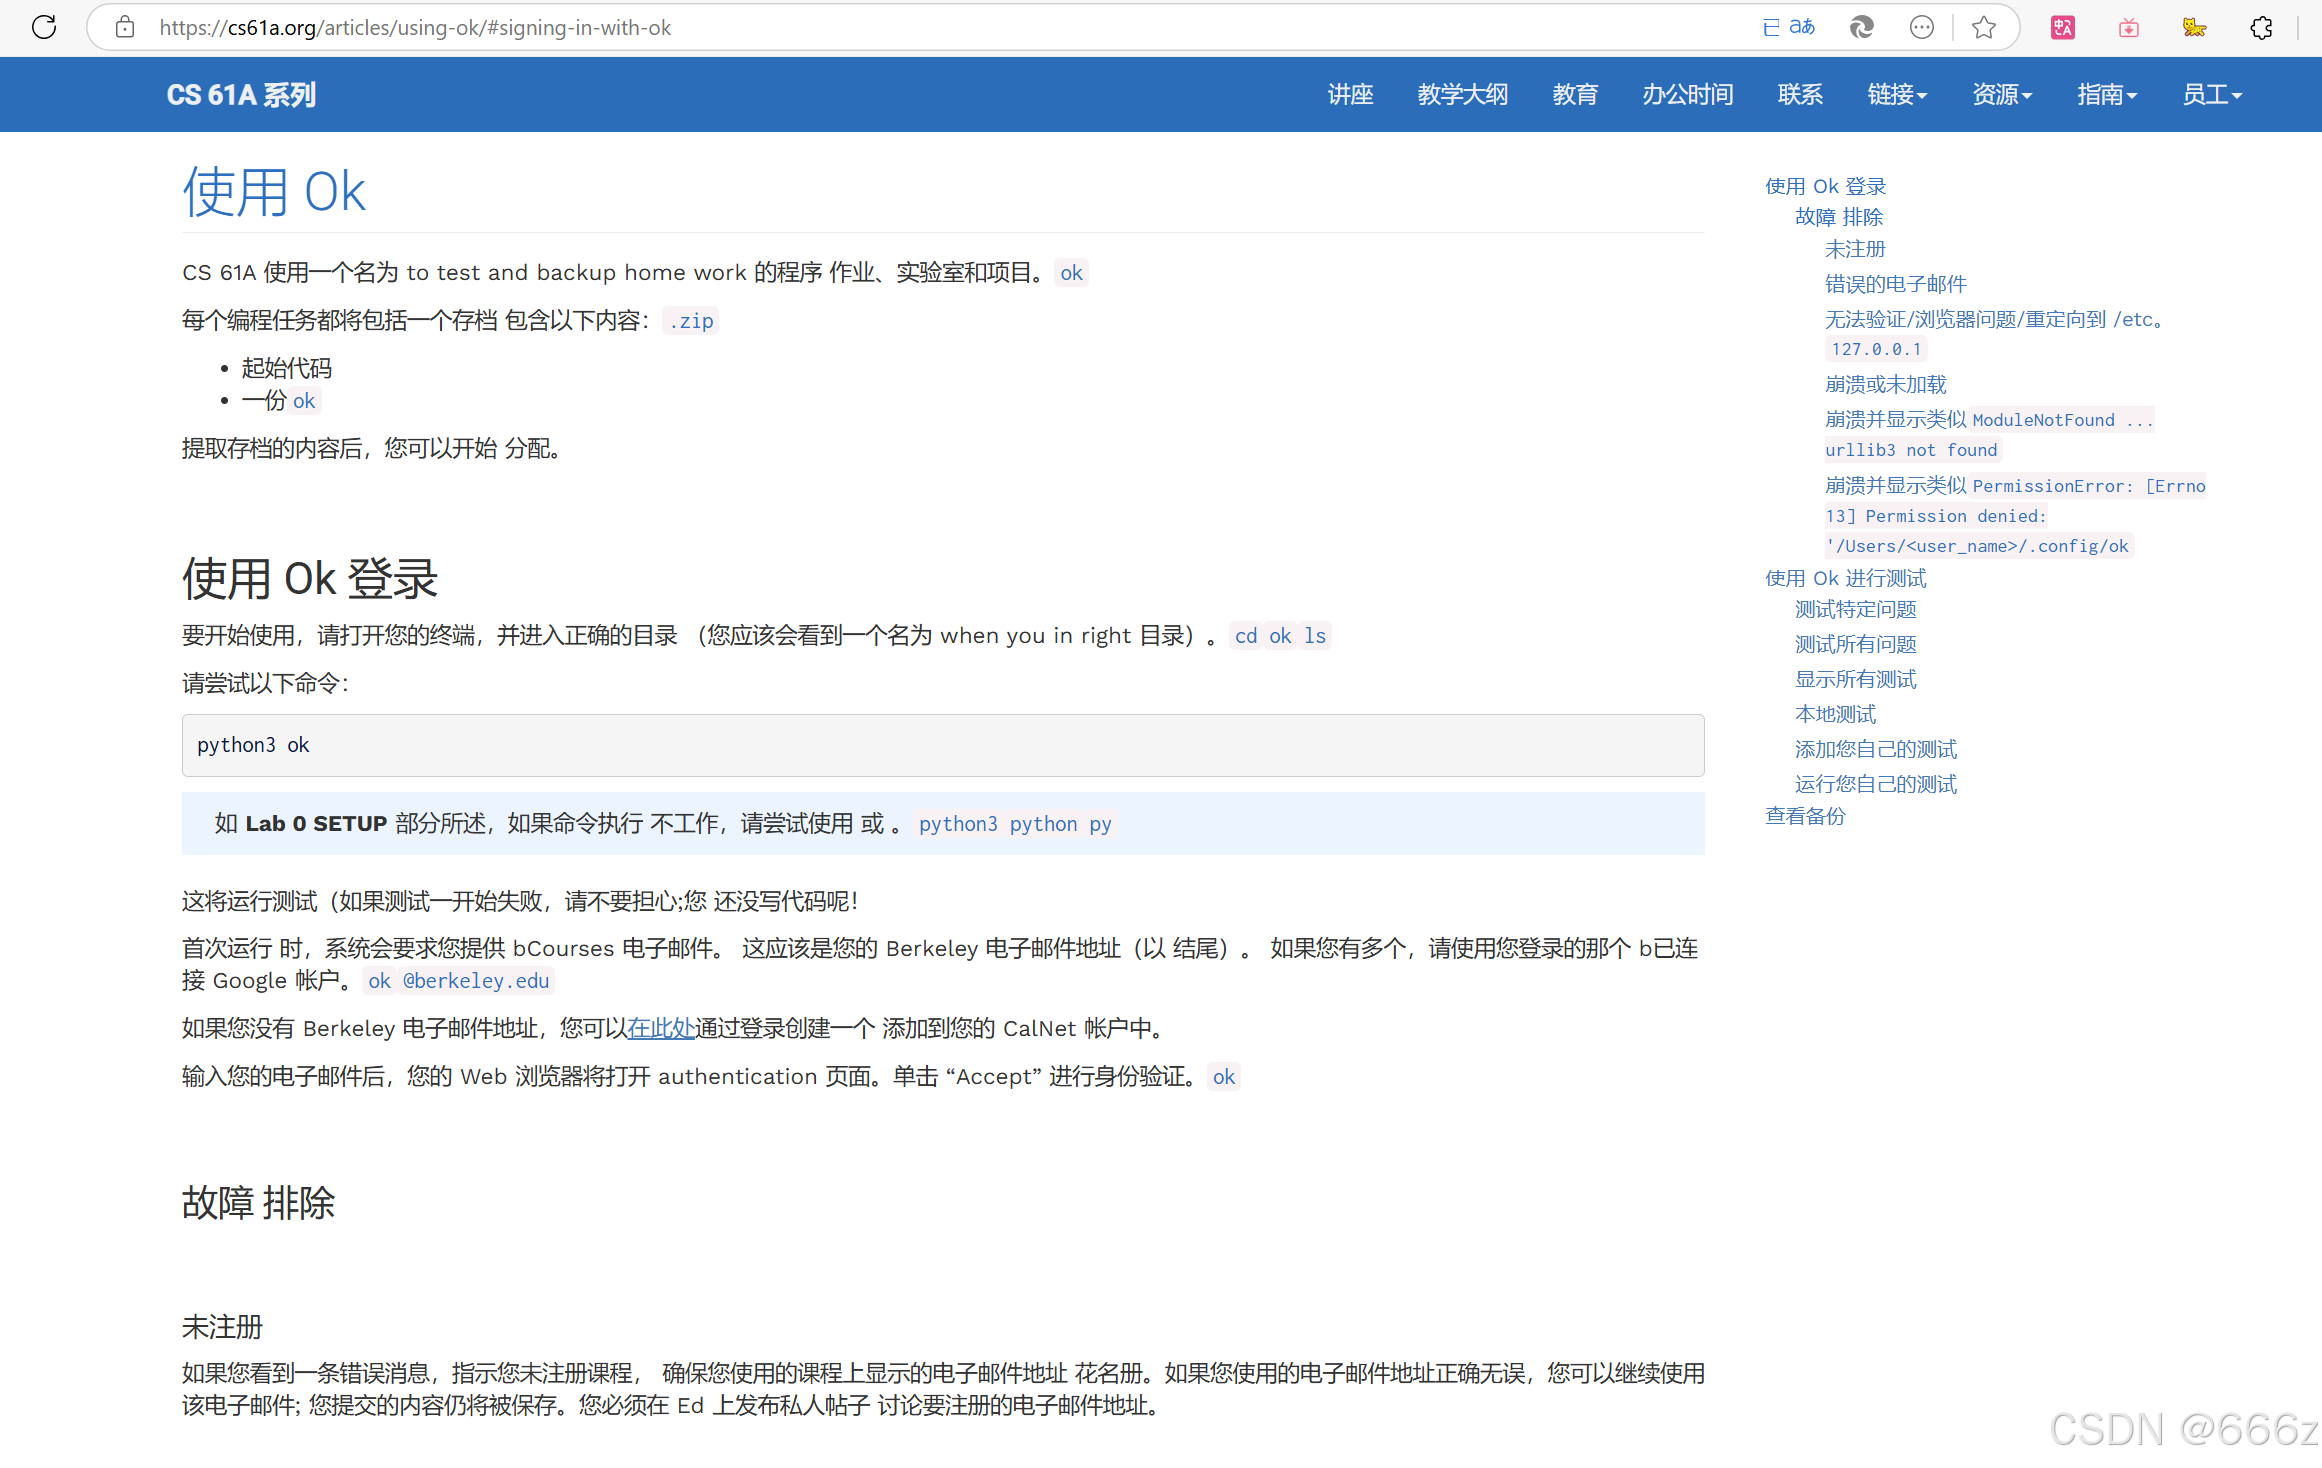Click the translated-page icon in address bar
Image resolution: width=2322 pixels, height=1468 pixels.
pos(1788,27)
